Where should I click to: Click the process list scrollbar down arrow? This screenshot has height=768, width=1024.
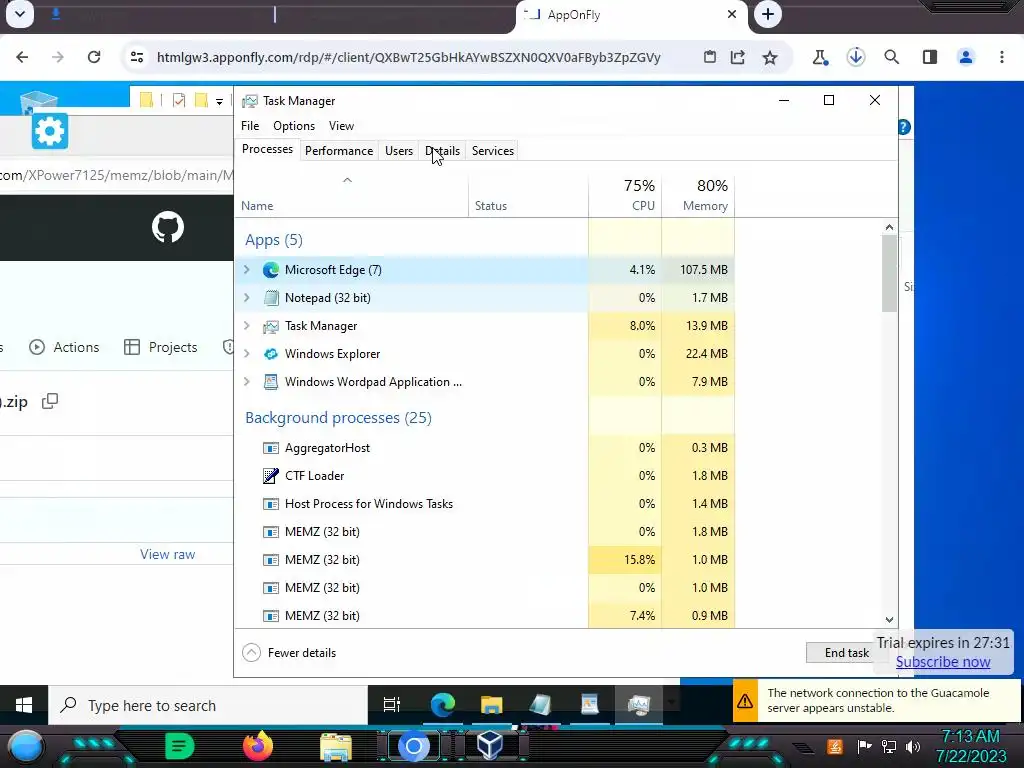point(889,620)
